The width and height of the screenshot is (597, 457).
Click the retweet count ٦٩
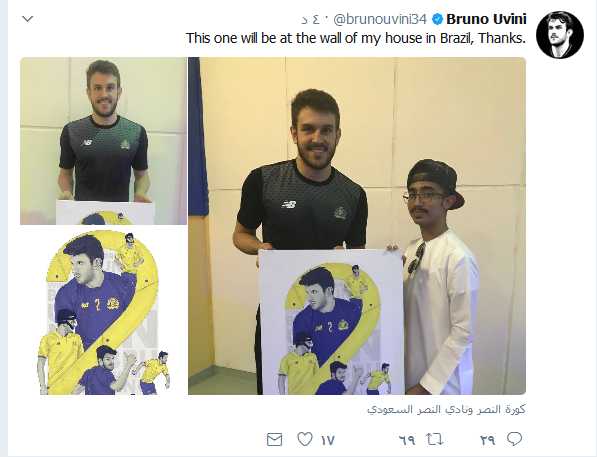(407, 440)
